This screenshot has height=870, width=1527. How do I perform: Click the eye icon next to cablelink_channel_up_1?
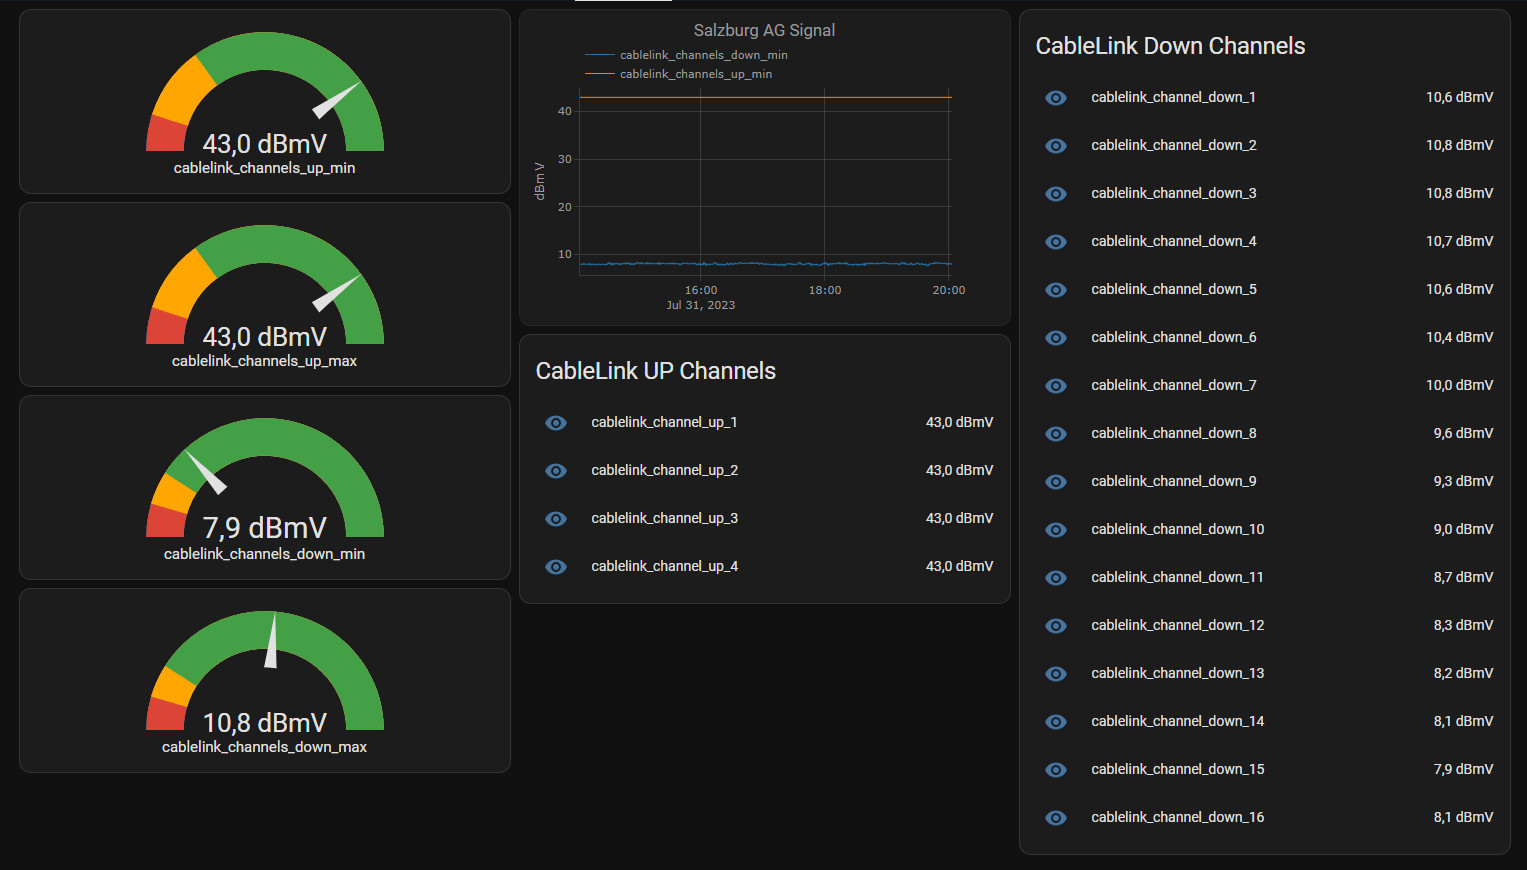[x=556, y=423]
